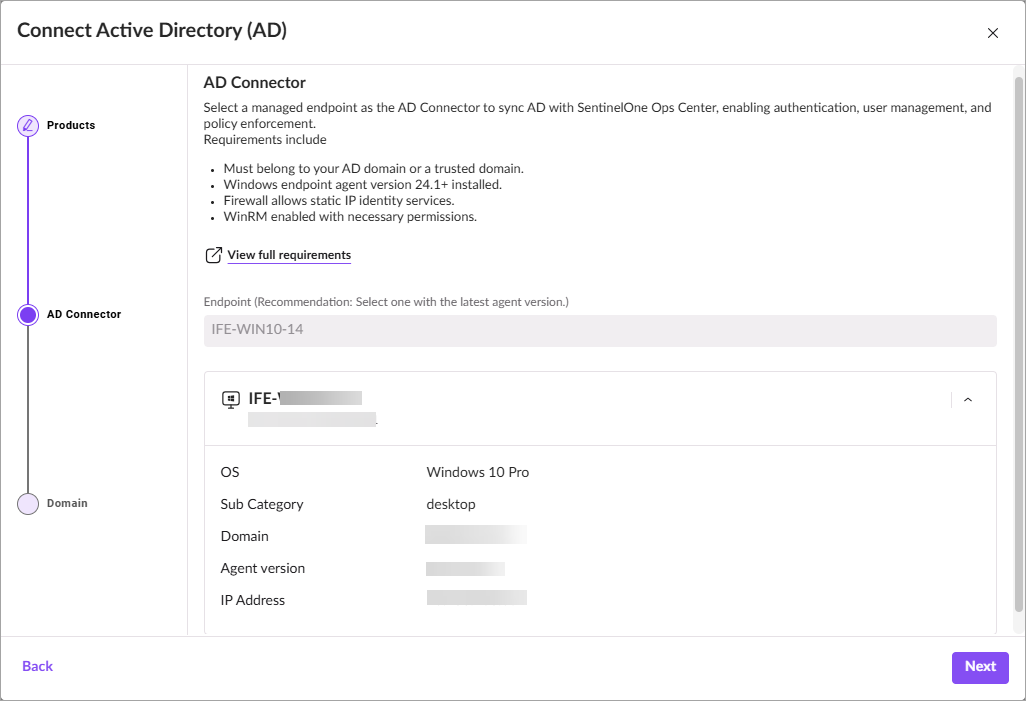Click the Domain step circle indicator

(x=28, y=504)
